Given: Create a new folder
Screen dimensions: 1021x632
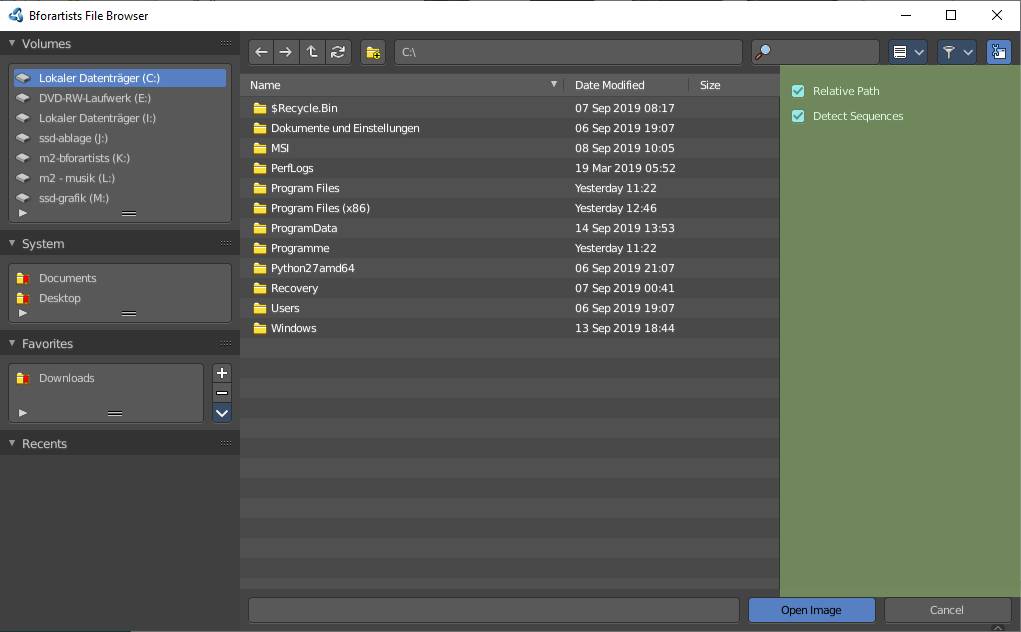Looking at the screenshot, I should (x=373, y=52).
